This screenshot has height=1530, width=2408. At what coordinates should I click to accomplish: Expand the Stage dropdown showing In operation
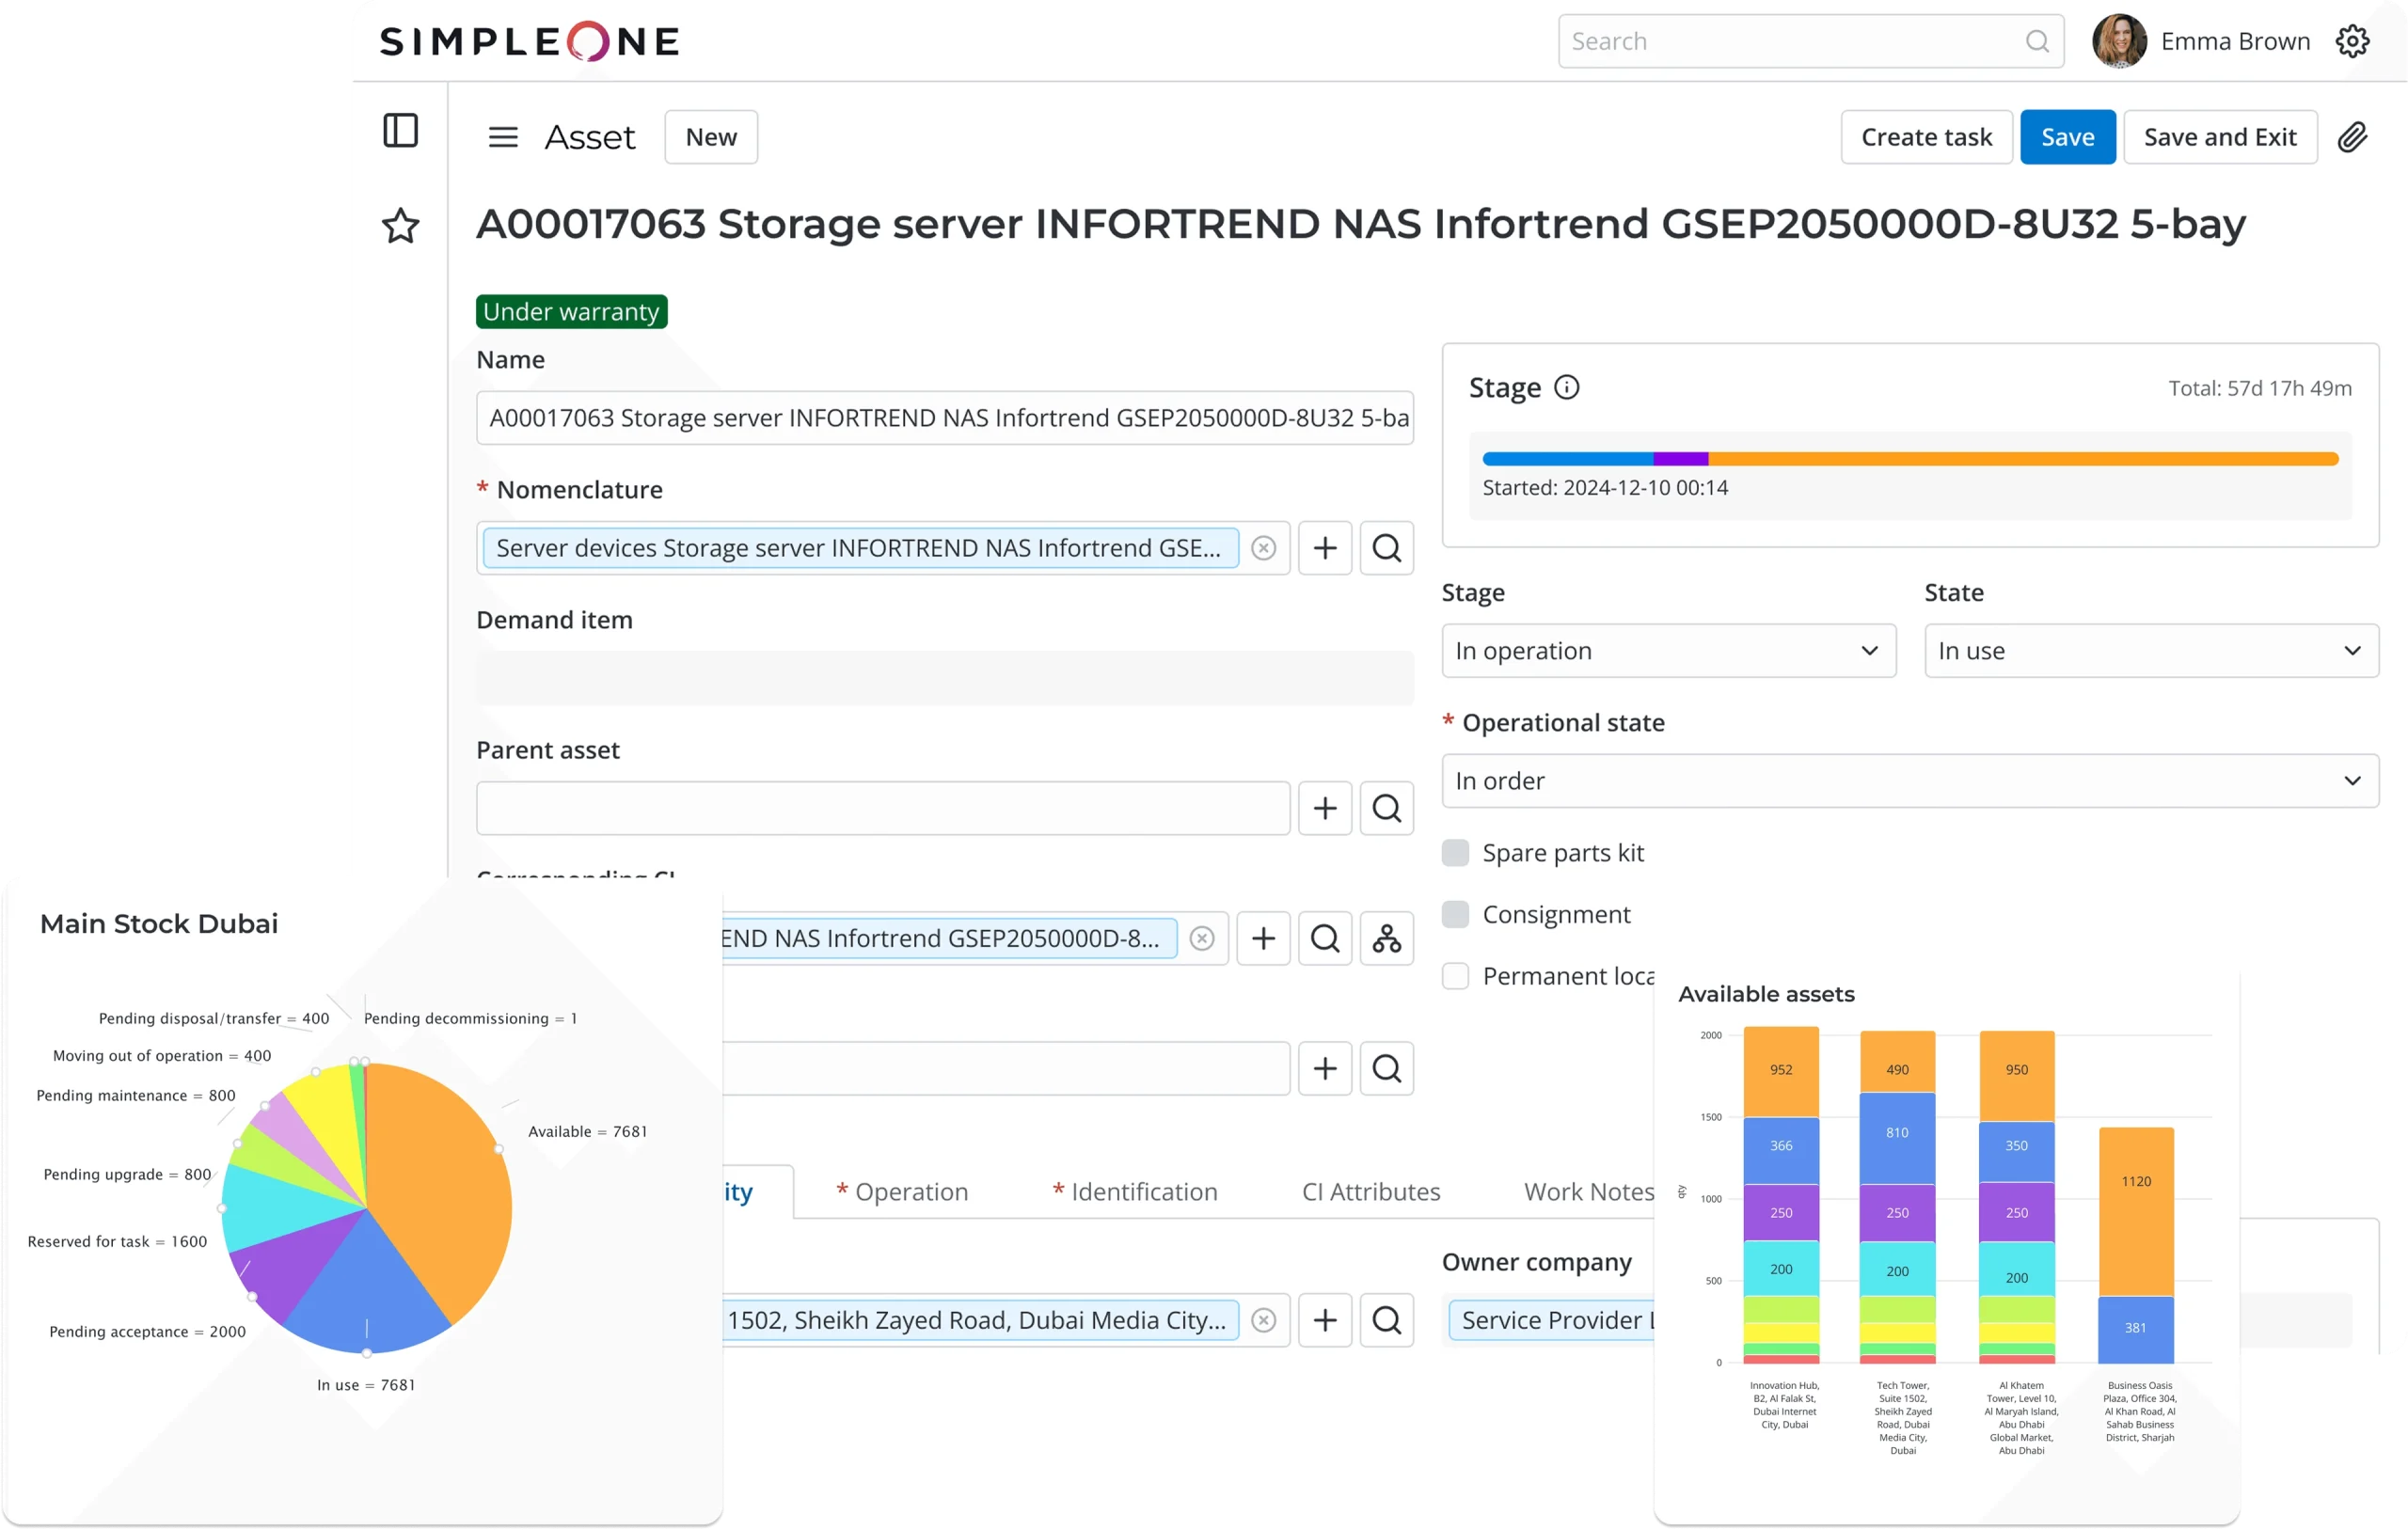click(x=1668, y=651)
